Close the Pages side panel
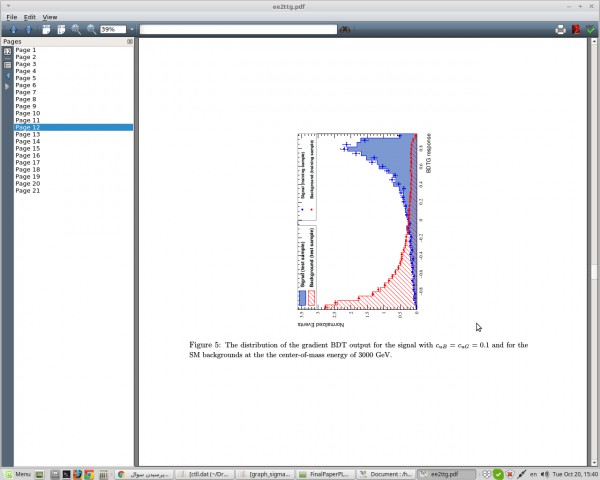Image resolution: width=600 pixels, height=480 pixels. pyautogui.click(x=129, y=42)
